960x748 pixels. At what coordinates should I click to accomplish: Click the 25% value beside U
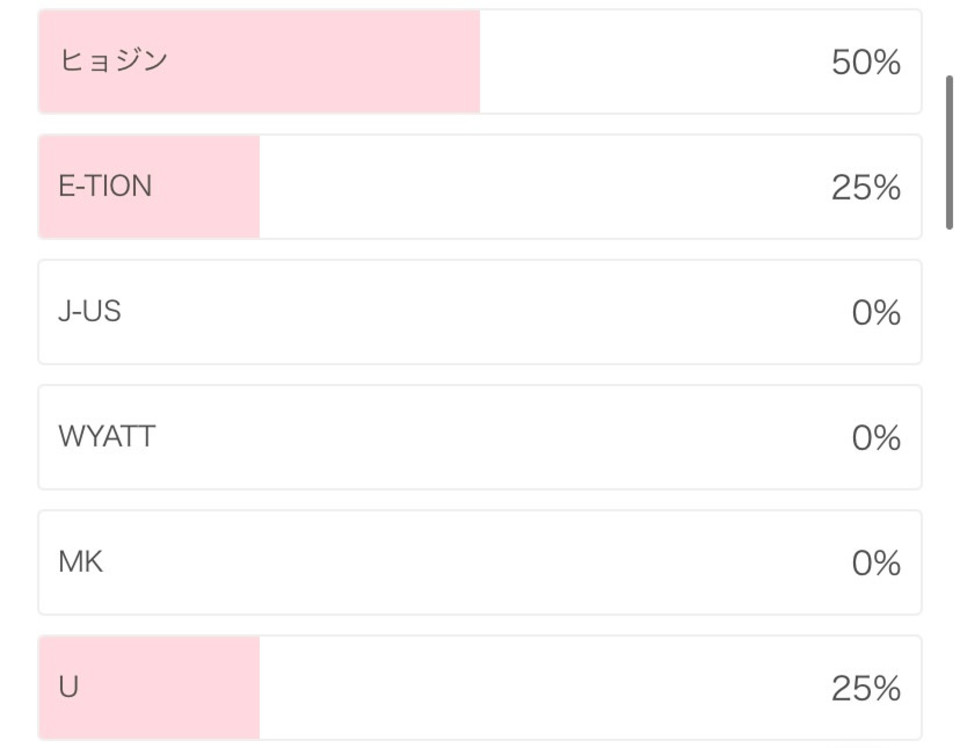click(866, 689)
